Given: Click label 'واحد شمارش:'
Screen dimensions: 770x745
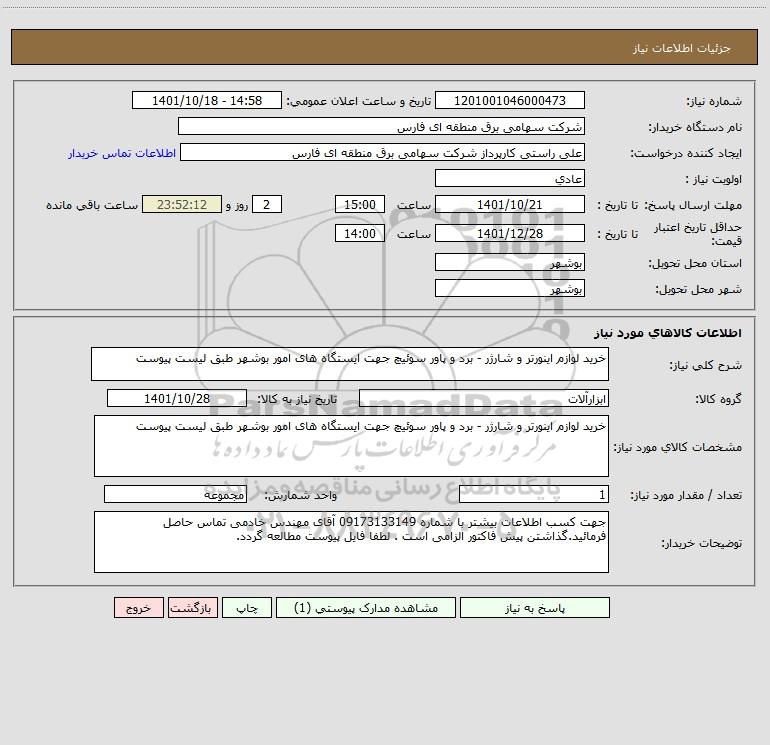Looking at the screenshot, I should (301, 496).
